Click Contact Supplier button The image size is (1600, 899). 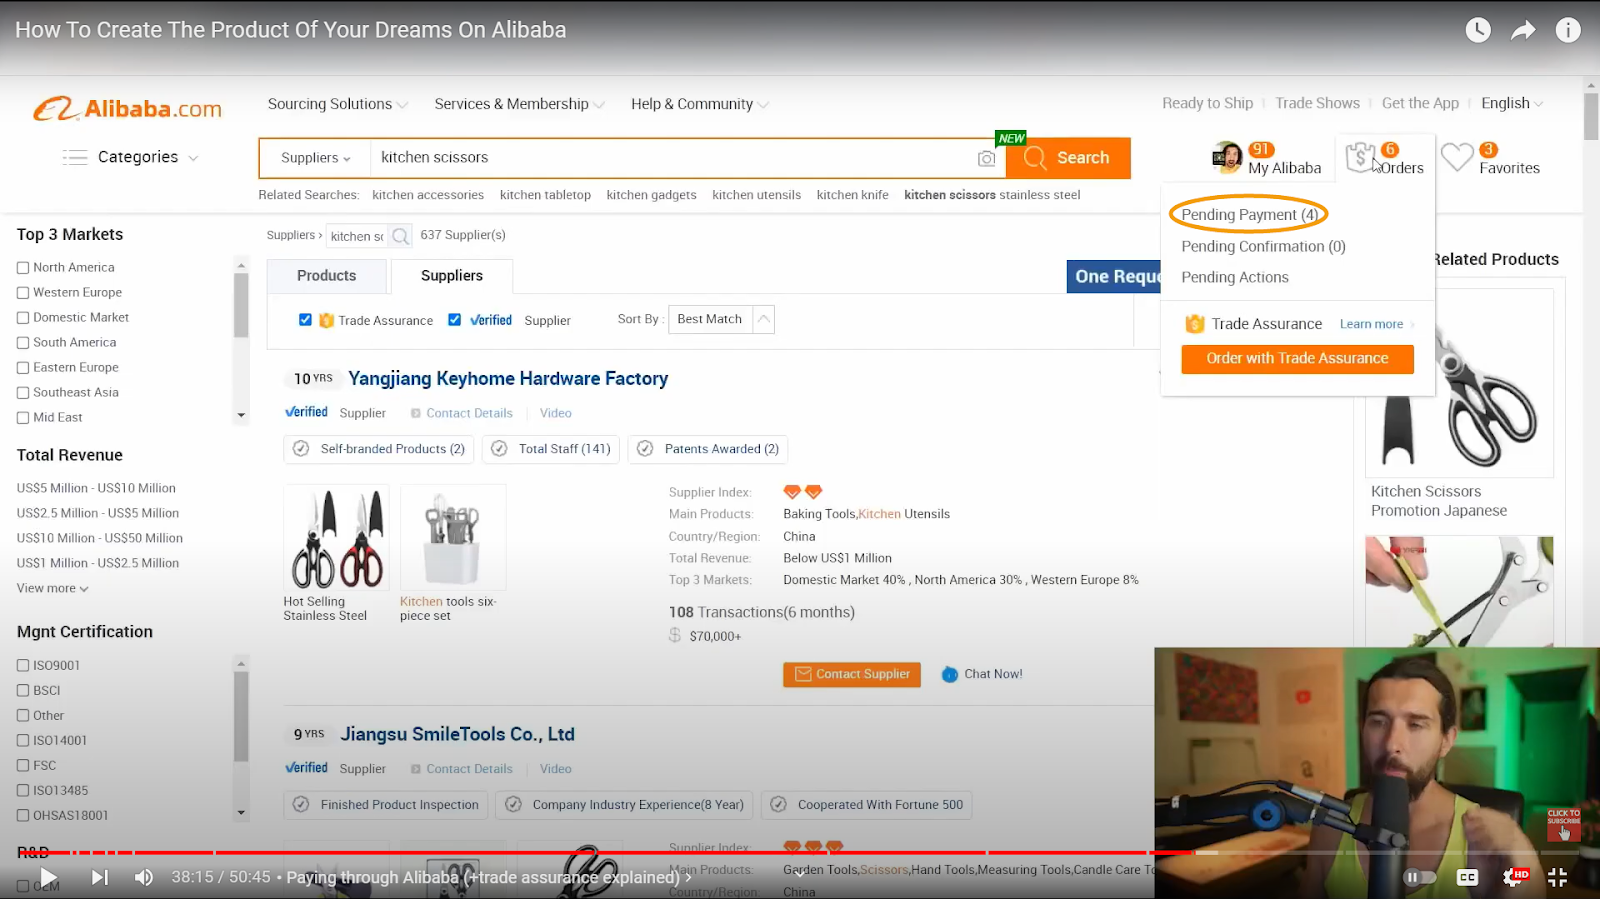(852, 675)
